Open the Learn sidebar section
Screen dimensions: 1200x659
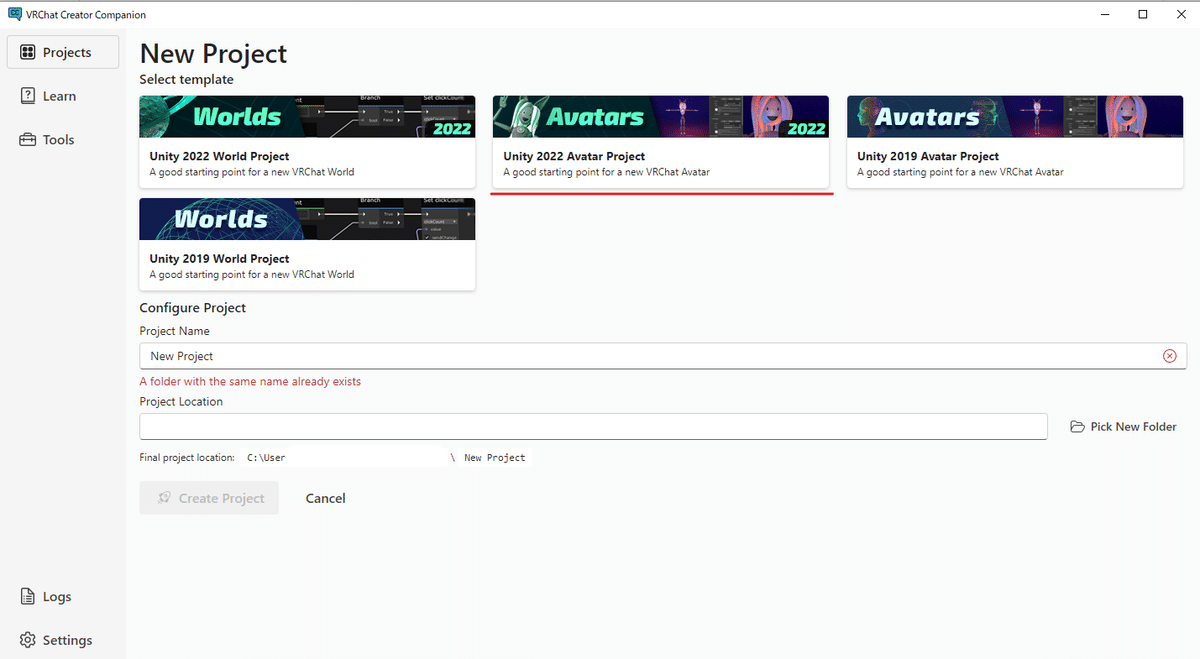tap(63, 96)
